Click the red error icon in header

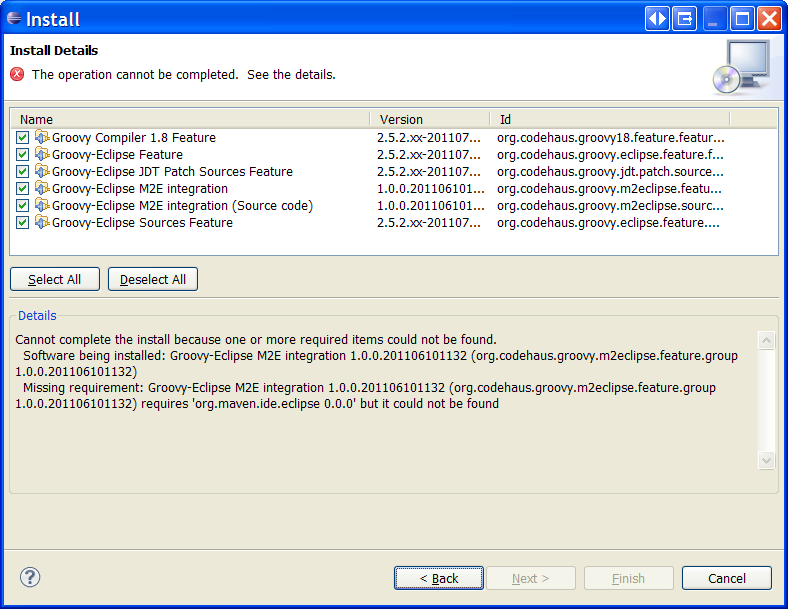17,74
